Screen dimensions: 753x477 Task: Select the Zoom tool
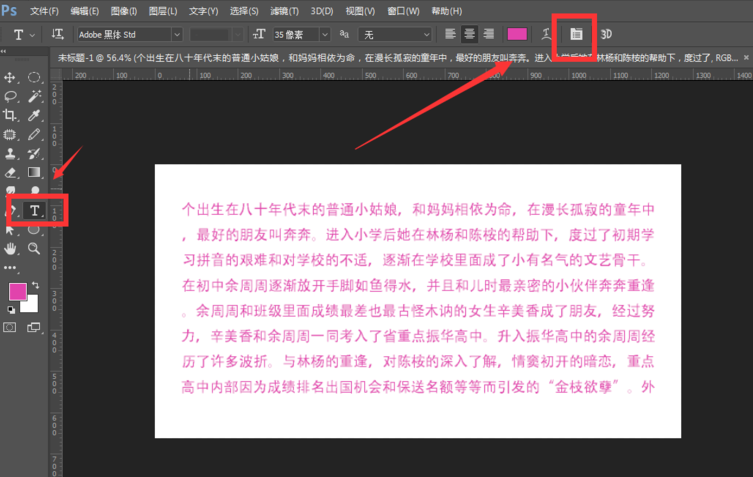34,248
